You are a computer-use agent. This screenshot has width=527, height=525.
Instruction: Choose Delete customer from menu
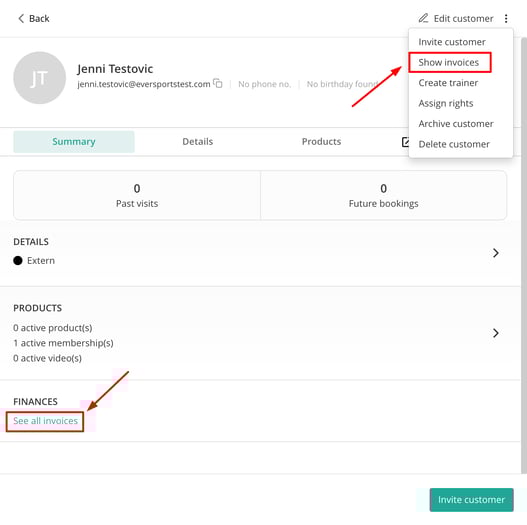click(x=454, y=145)
